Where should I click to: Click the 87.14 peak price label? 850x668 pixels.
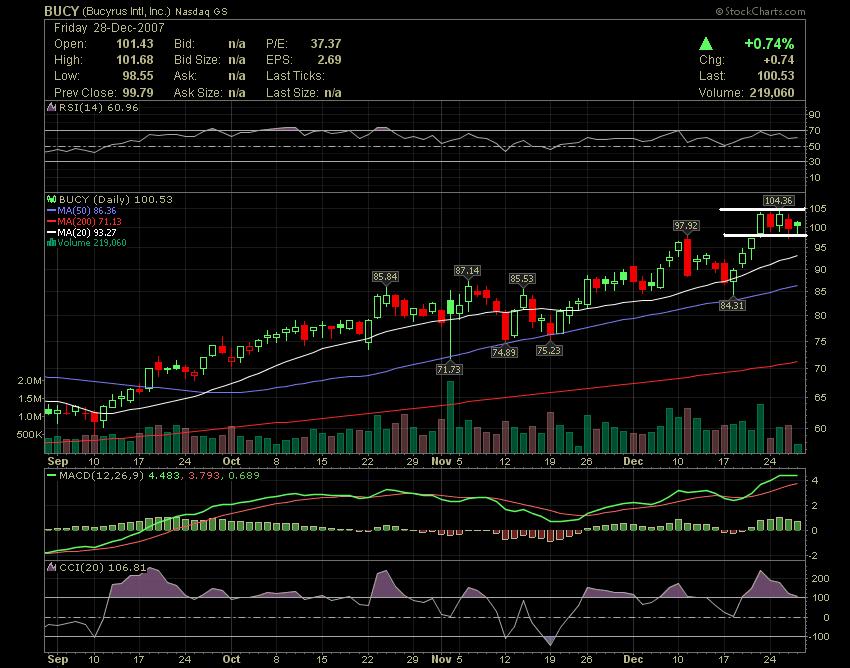point(467,271)
